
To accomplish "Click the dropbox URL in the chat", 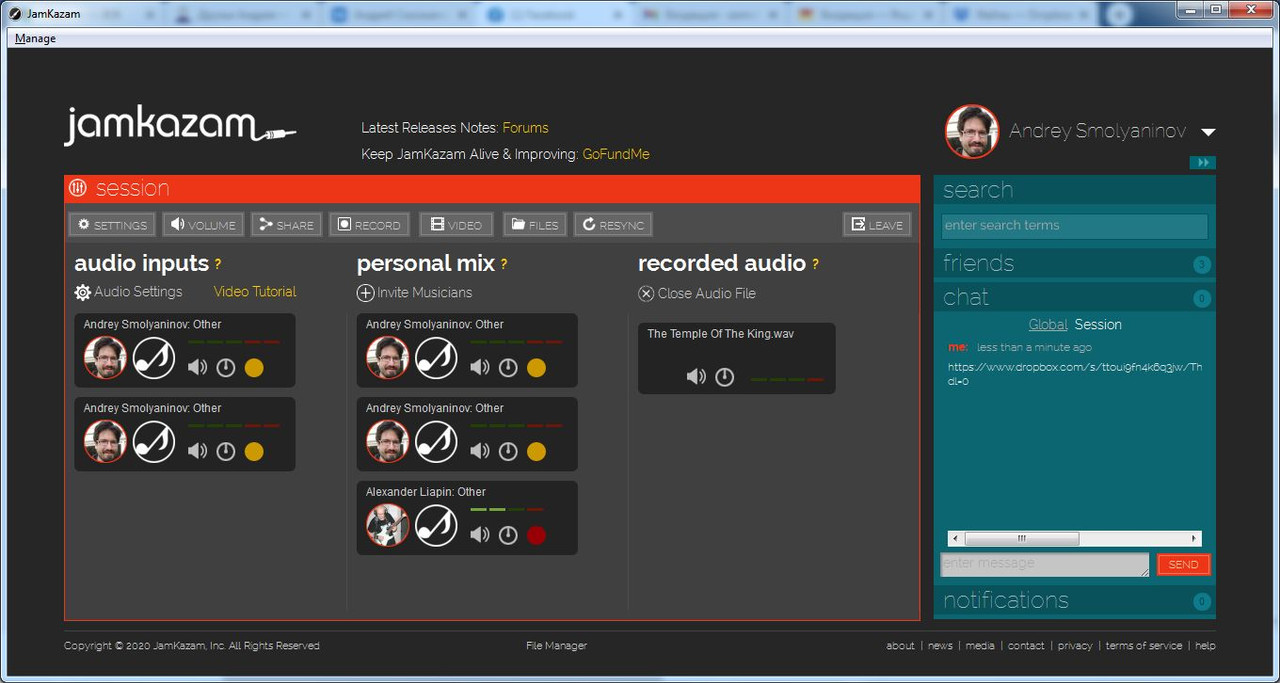I will coord(1075,374).
